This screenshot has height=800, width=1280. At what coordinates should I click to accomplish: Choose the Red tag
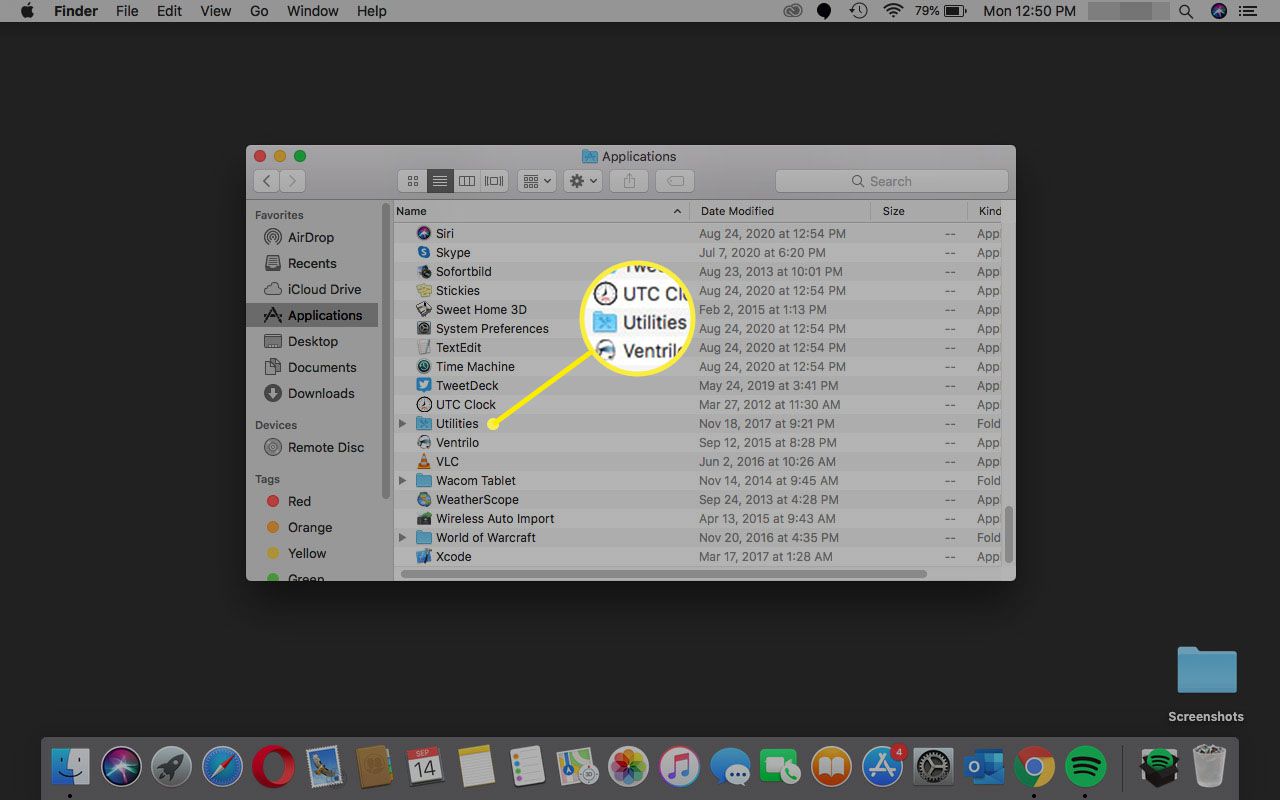(x=299, y=501)
